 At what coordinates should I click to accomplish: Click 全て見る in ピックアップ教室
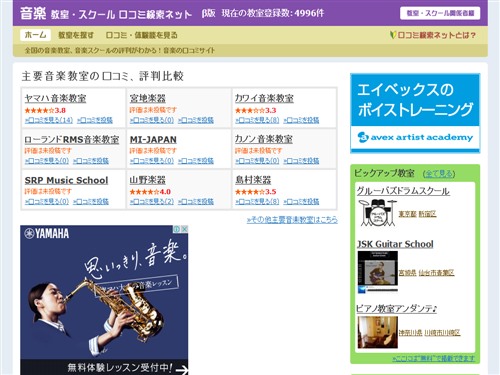pos(439,174)
